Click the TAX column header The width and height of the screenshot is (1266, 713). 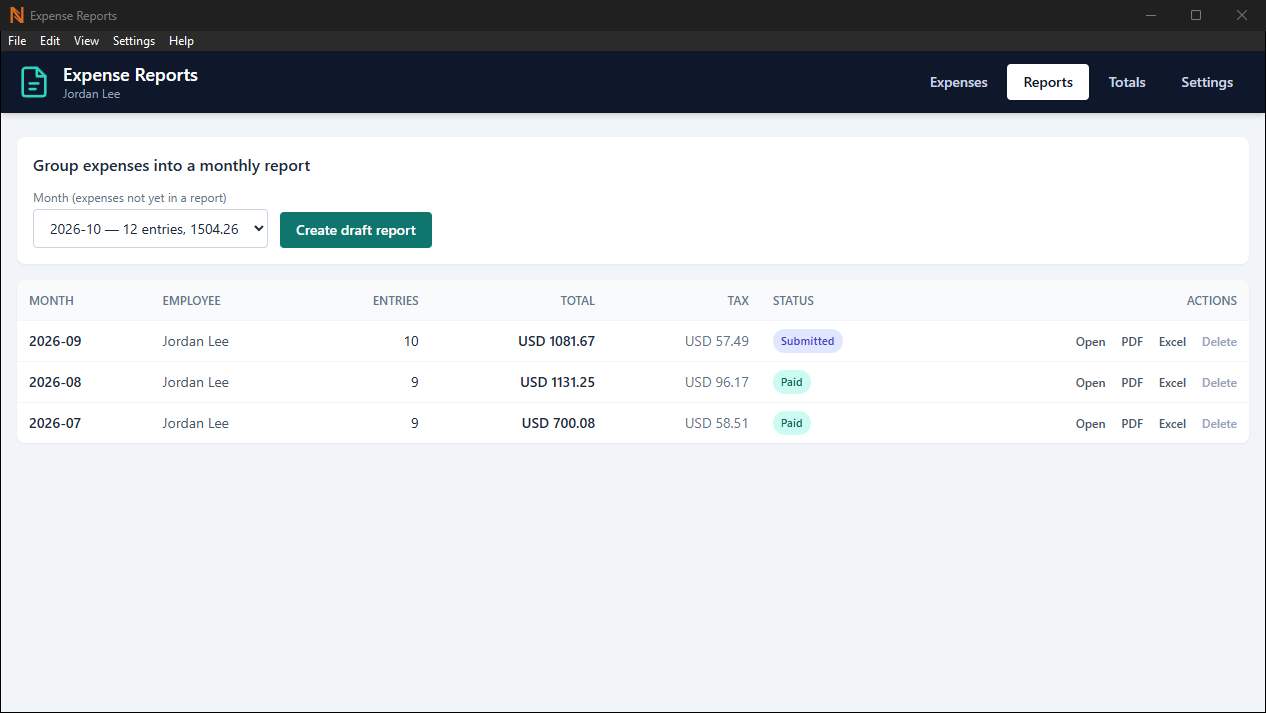tap(738, 301)
